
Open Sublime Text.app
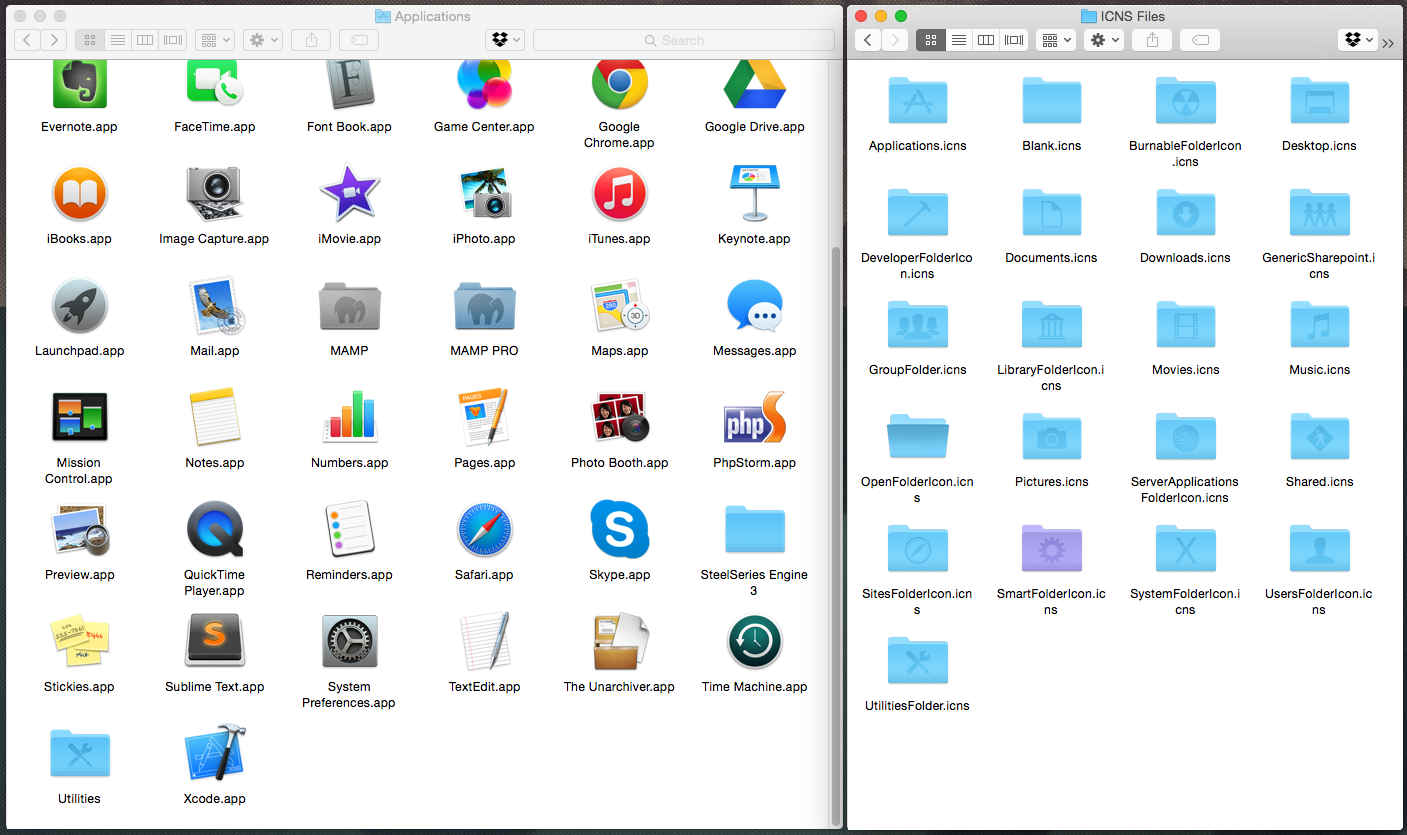[214, 641]
